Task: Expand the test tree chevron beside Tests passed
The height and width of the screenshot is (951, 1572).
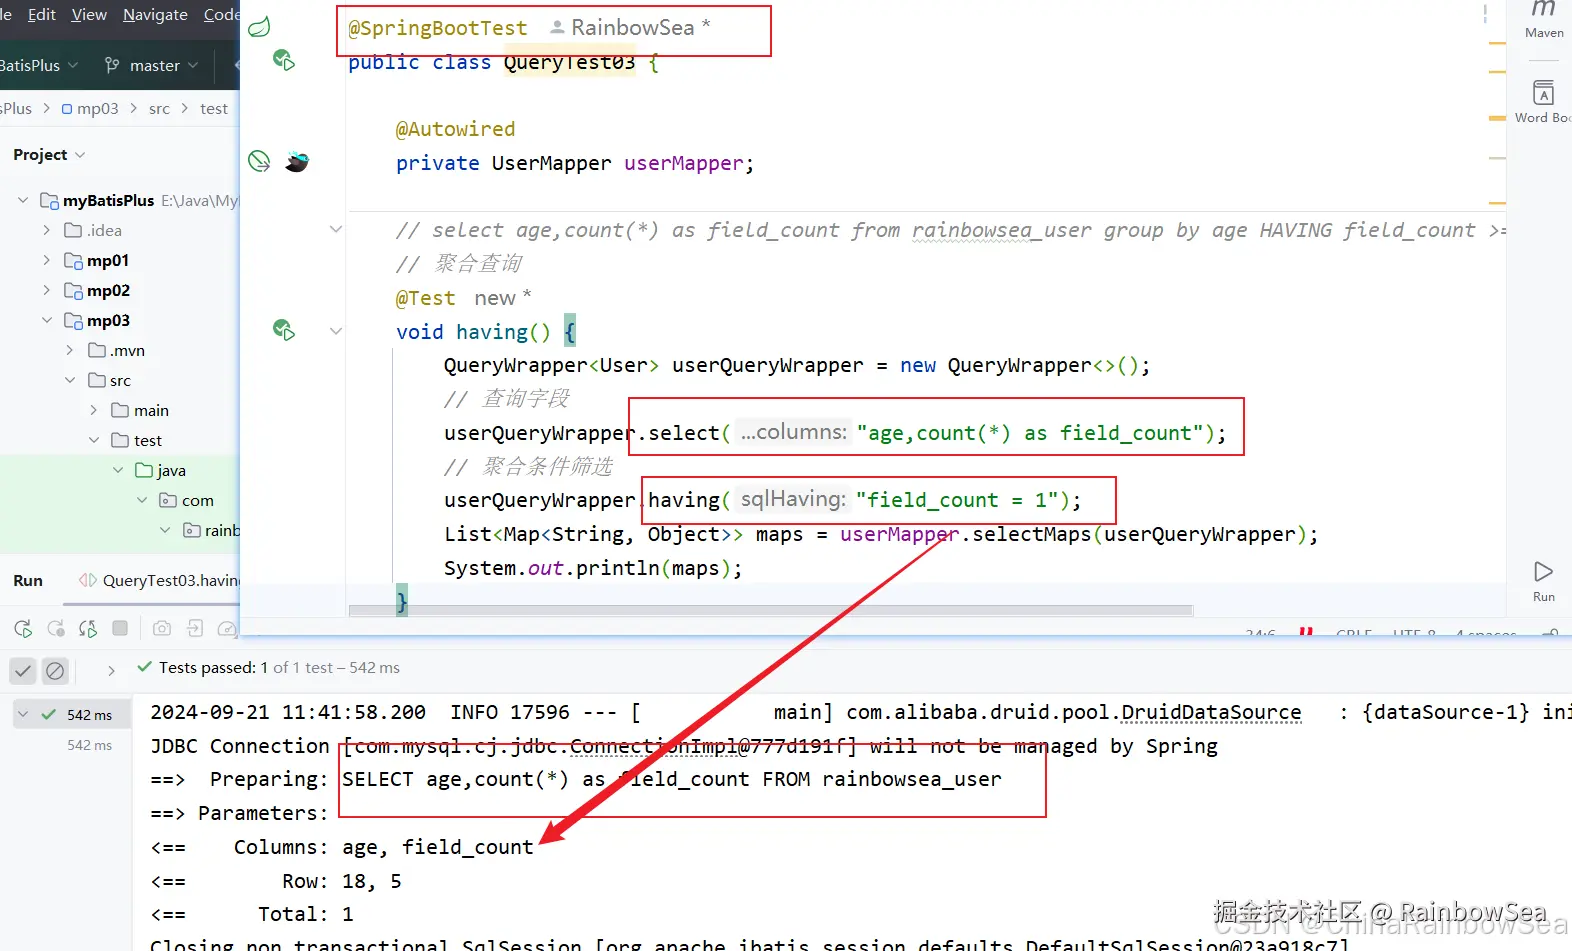Action: (x=111, y=670)
